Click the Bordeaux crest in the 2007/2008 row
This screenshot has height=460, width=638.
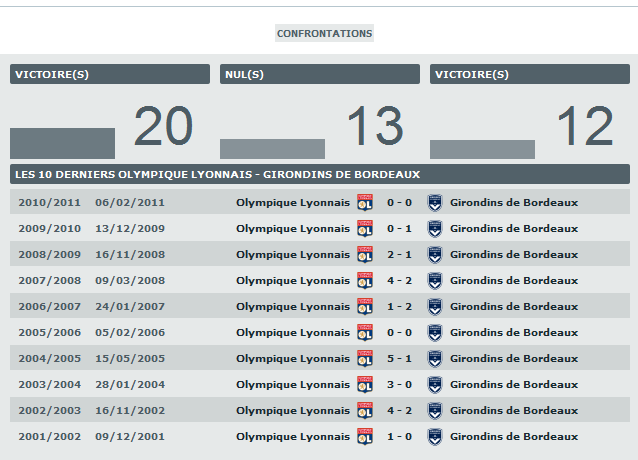coord(435,281)
